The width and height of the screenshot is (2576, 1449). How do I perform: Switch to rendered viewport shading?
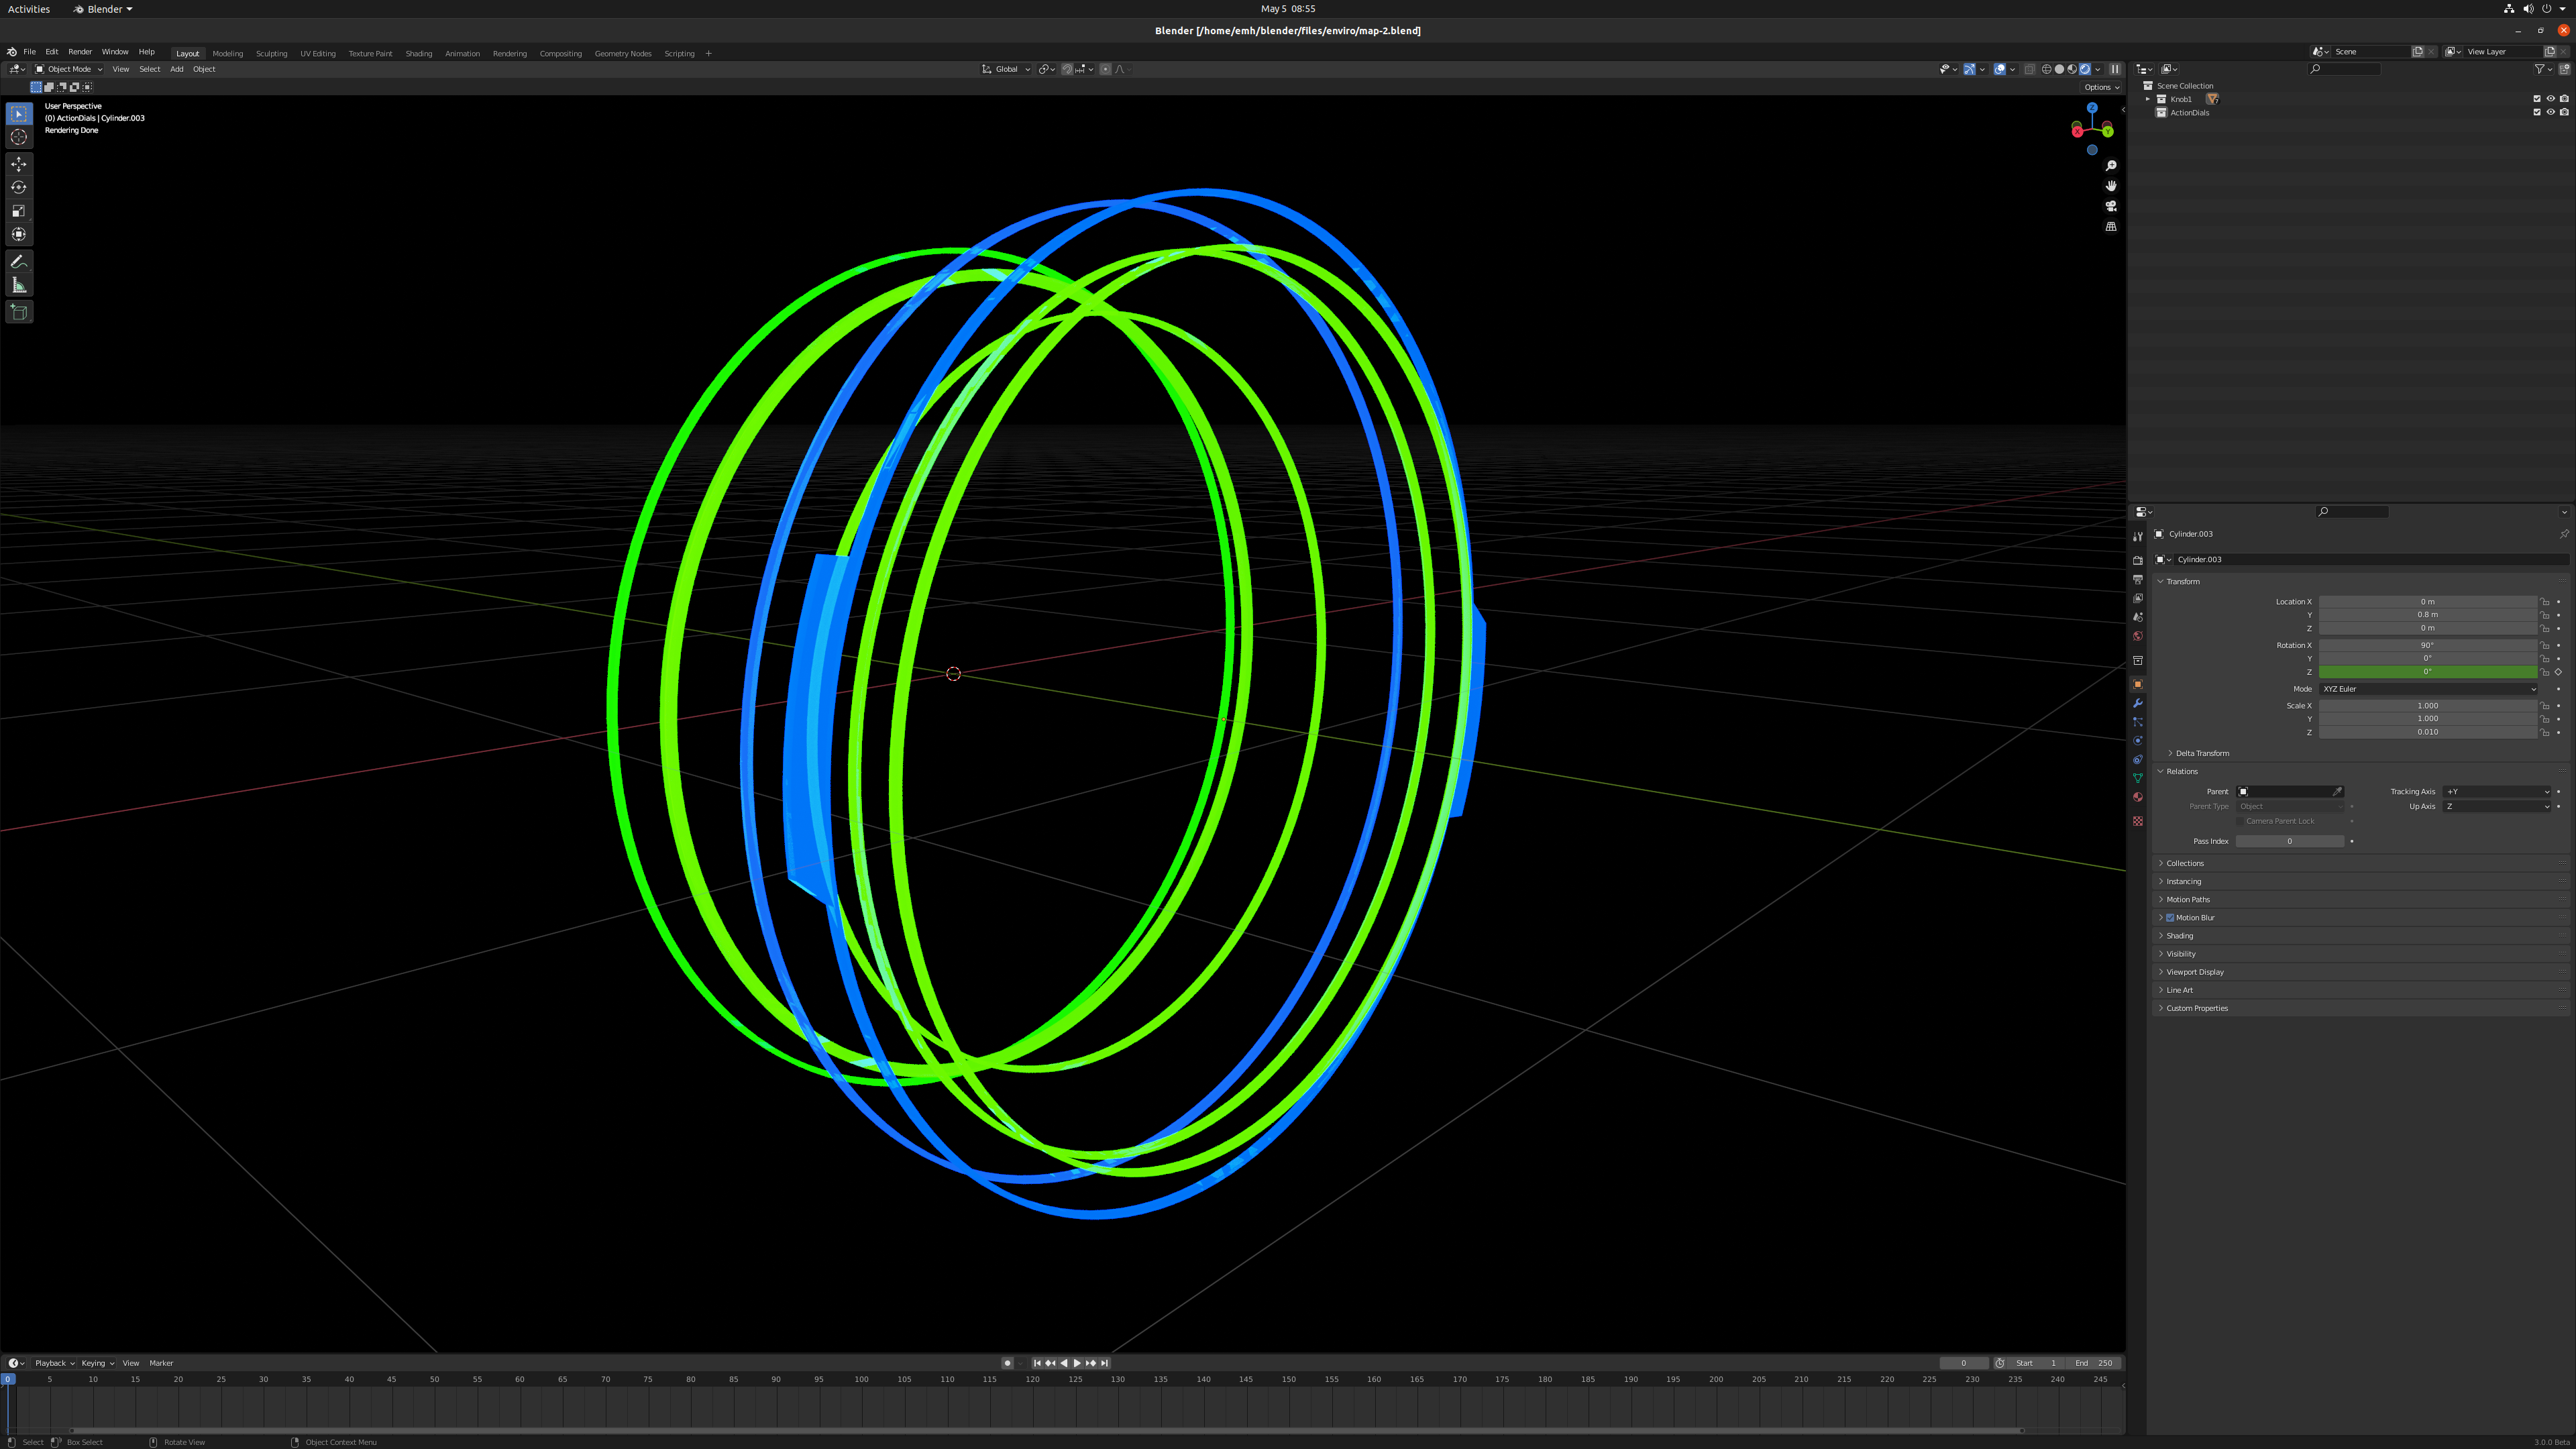2085,69
